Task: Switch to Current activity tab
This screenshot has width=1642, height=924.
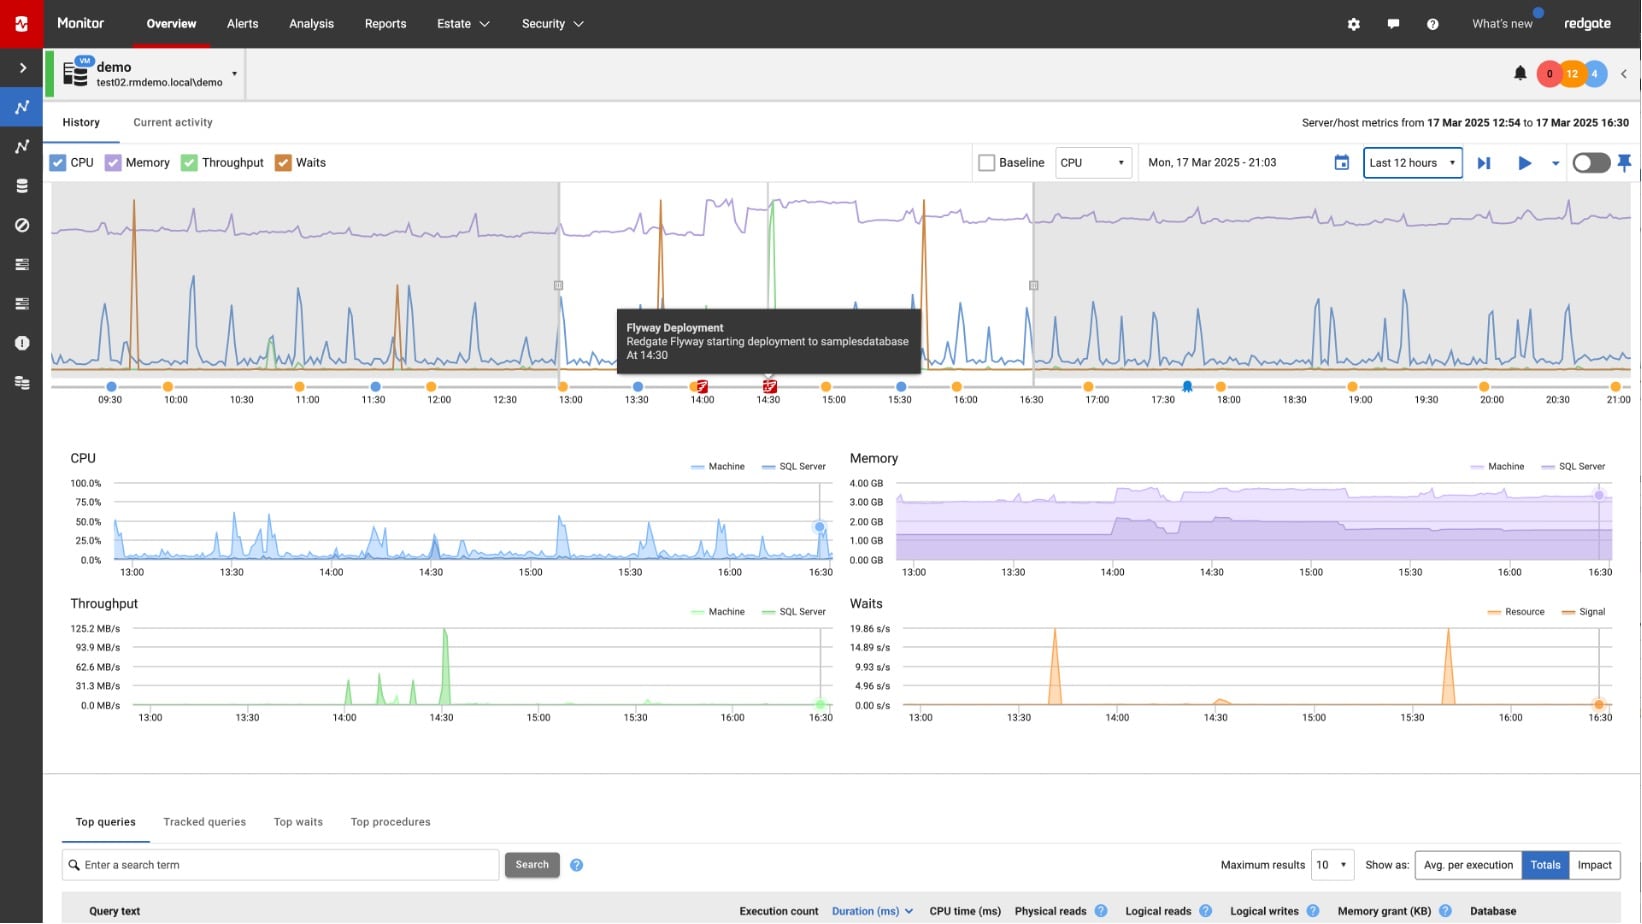Action: click(173, 122)
